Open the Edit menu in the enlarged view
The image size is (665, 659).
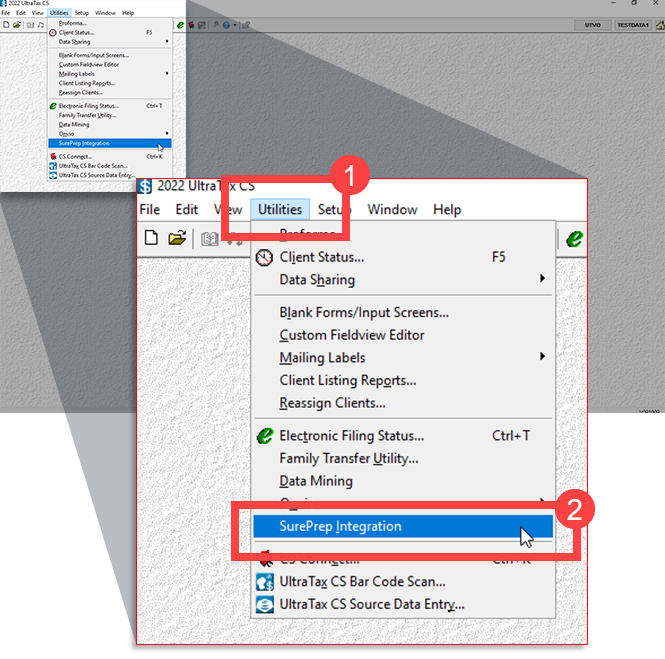tap(187, 209)
